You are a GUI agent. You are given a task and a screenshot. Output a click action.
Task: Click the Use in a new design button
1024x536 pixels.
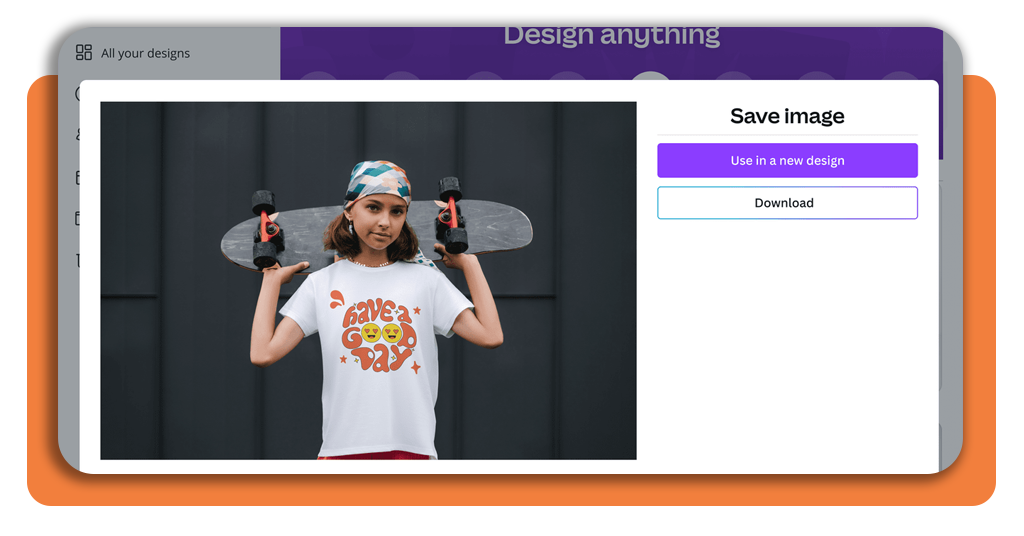(x=787, y=160)
